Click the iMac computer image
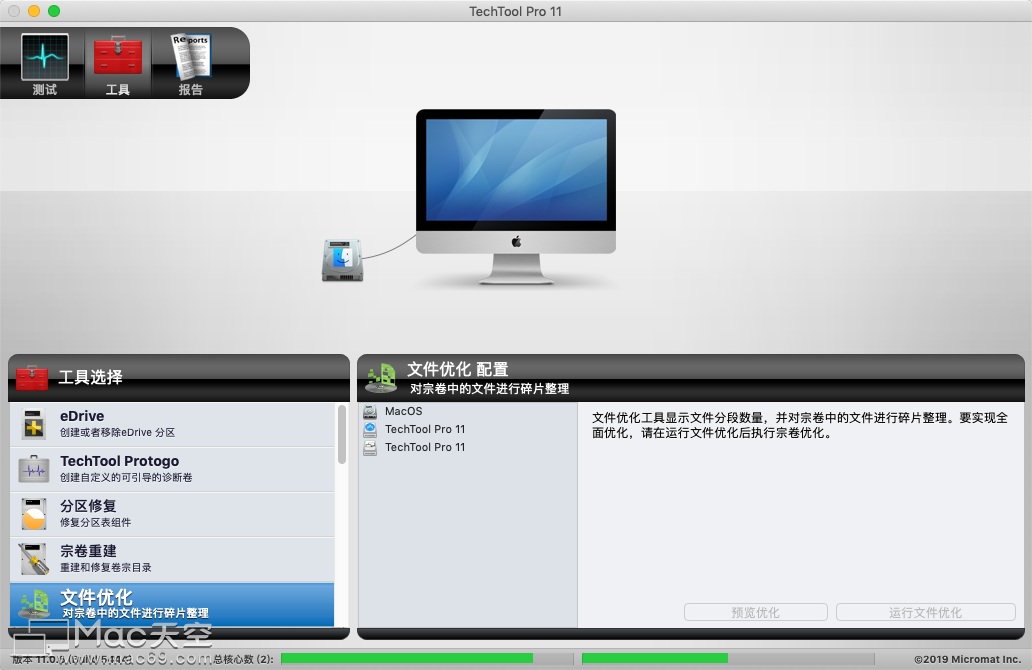Image resolution: width=1032 pixels, height=670 pixels. click(516, 196)
